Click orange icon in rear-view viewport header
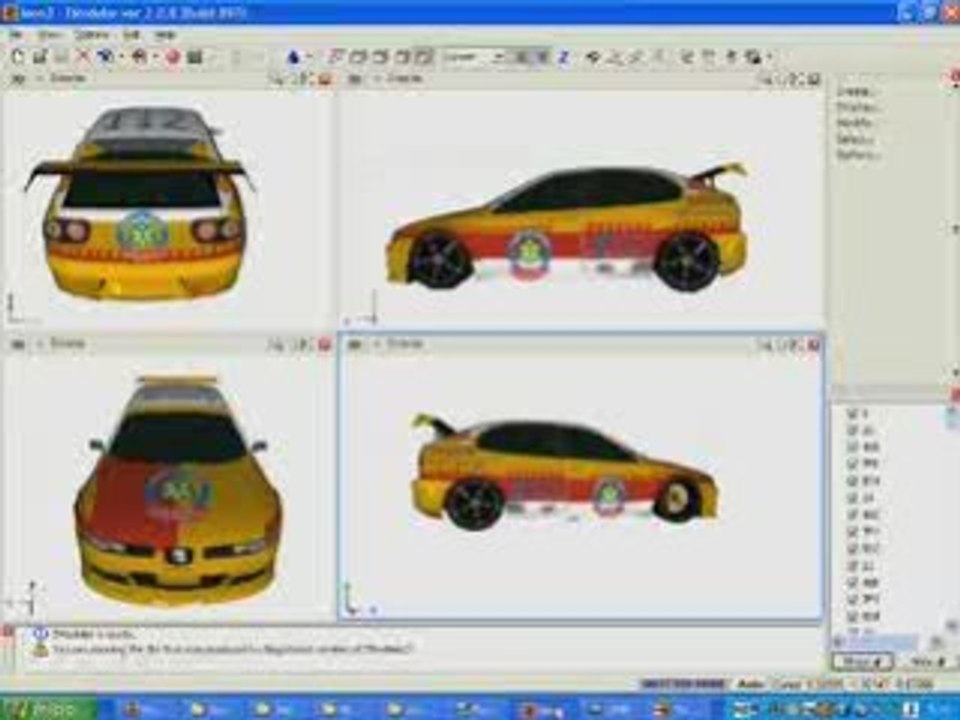This screenshot has height=720, width=960. [324, 79]
